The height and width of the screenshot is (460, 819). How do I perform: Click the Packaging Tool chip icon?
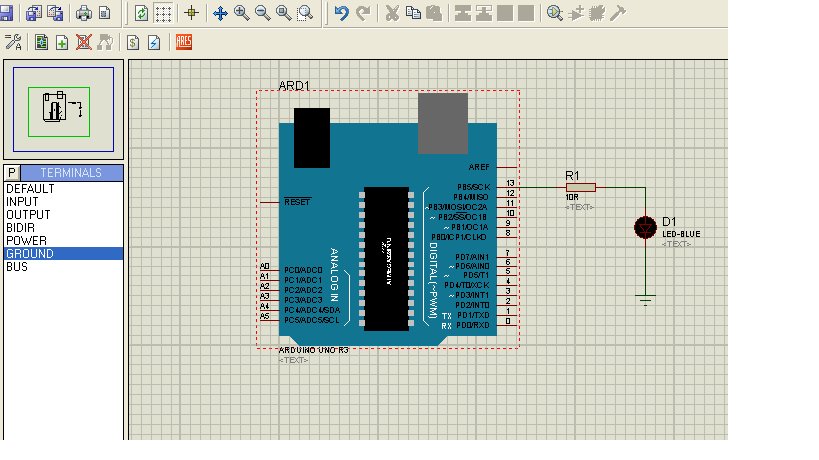pos(597,13)
